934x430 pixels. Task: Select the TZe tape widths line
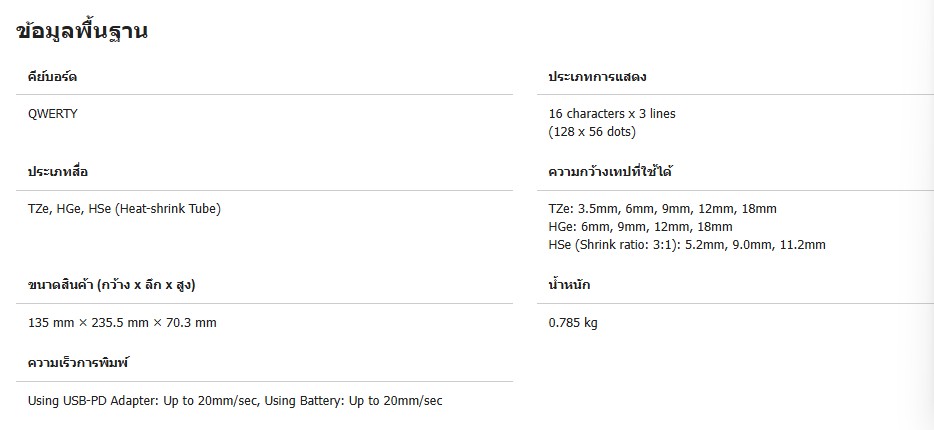pos(662,209)
